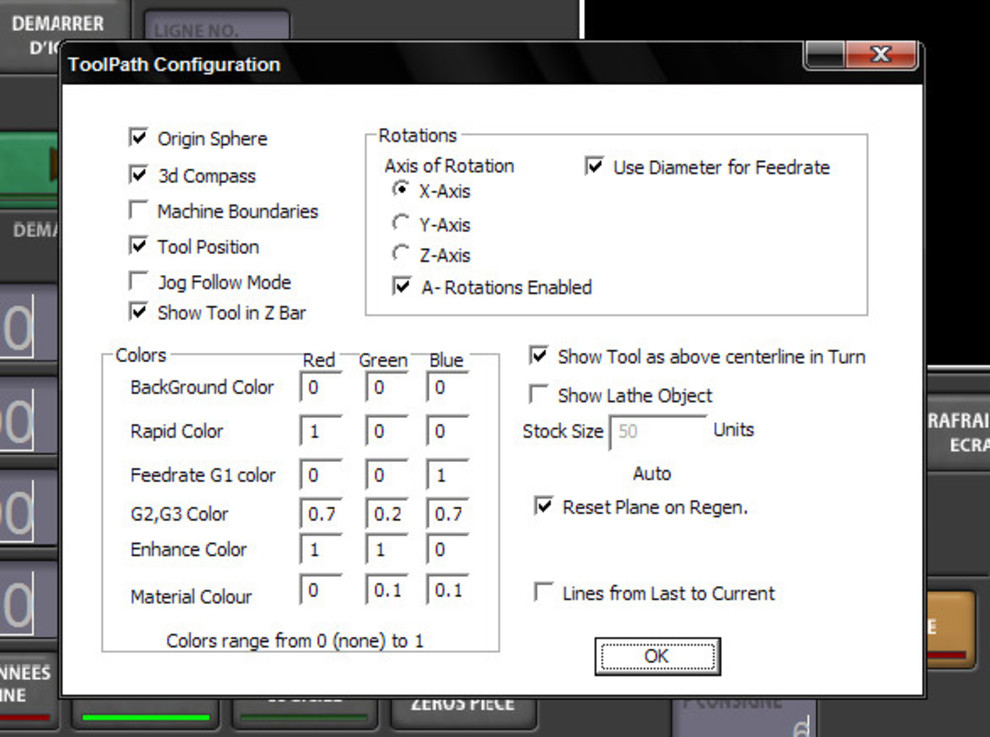Edit the Feedrate G1 color blue field
The height and width of the screenshot is (737, 990).
point(447,476)
